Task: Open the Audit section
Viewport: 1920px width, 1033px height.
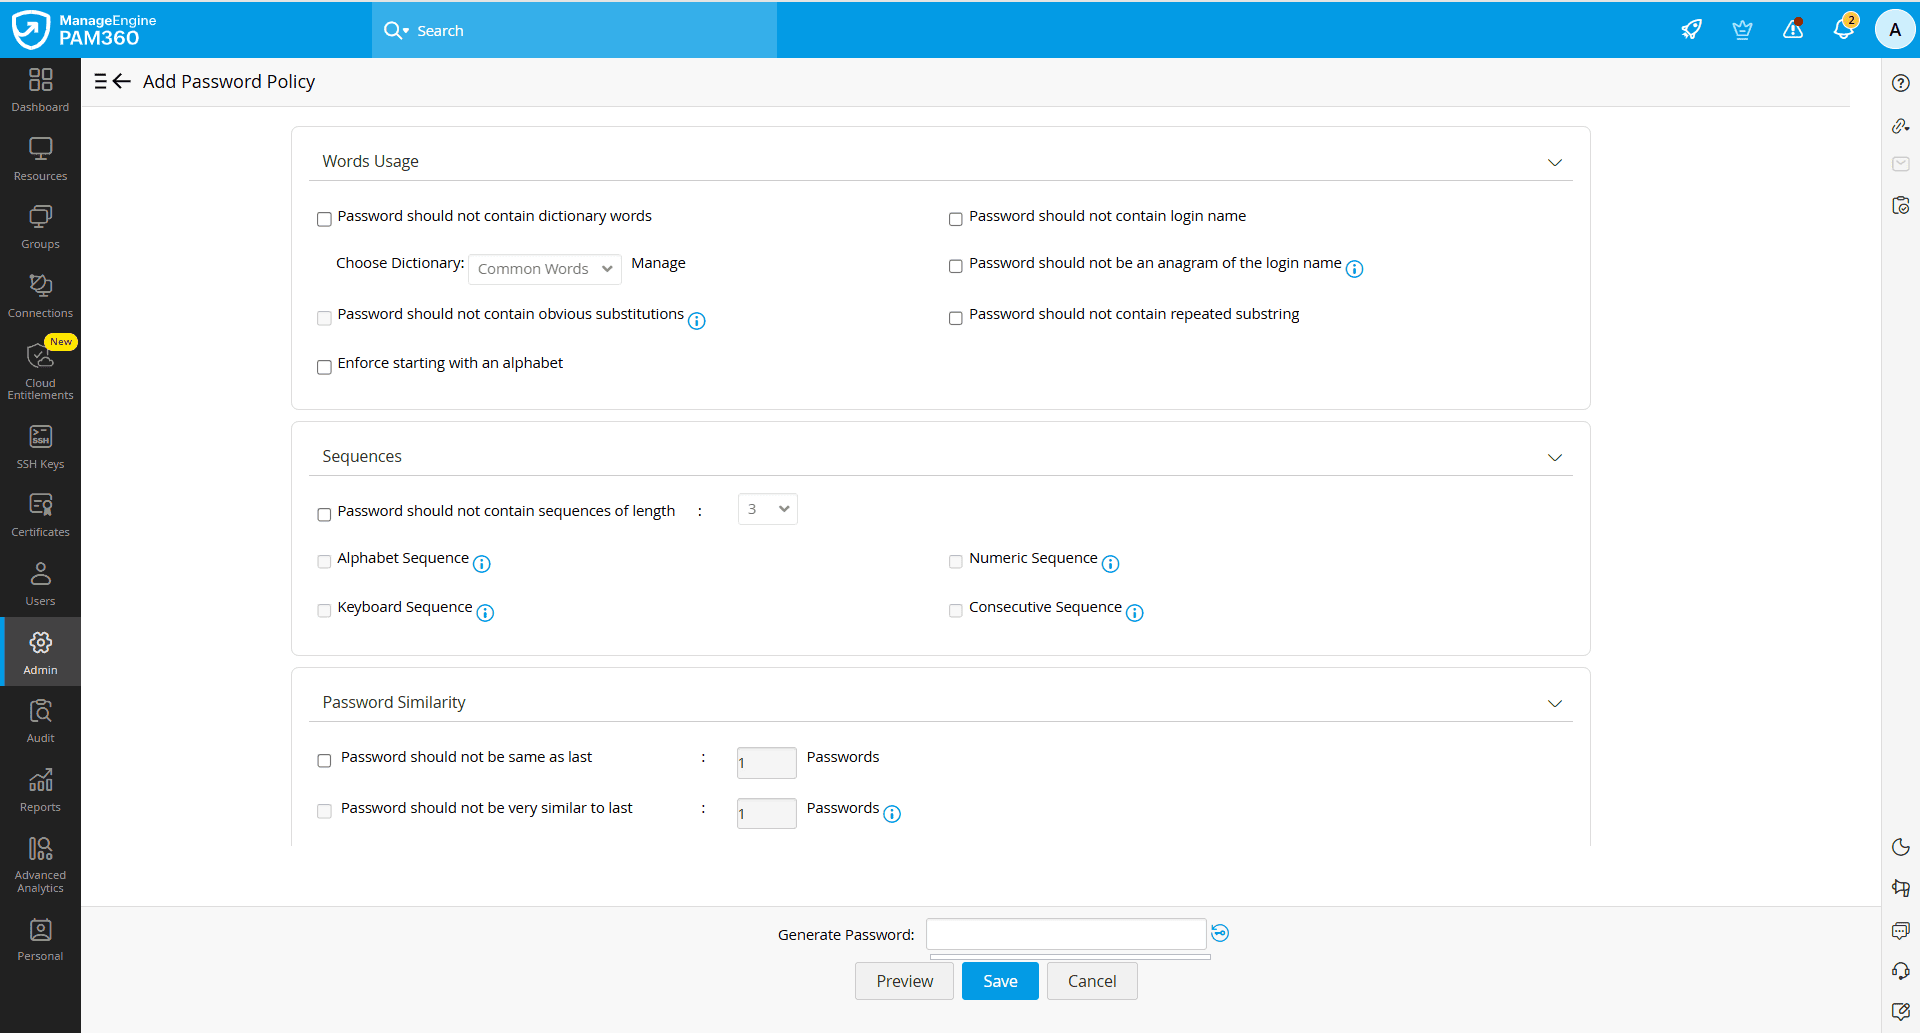Action: pyautogui.click(x=40, y=719)
